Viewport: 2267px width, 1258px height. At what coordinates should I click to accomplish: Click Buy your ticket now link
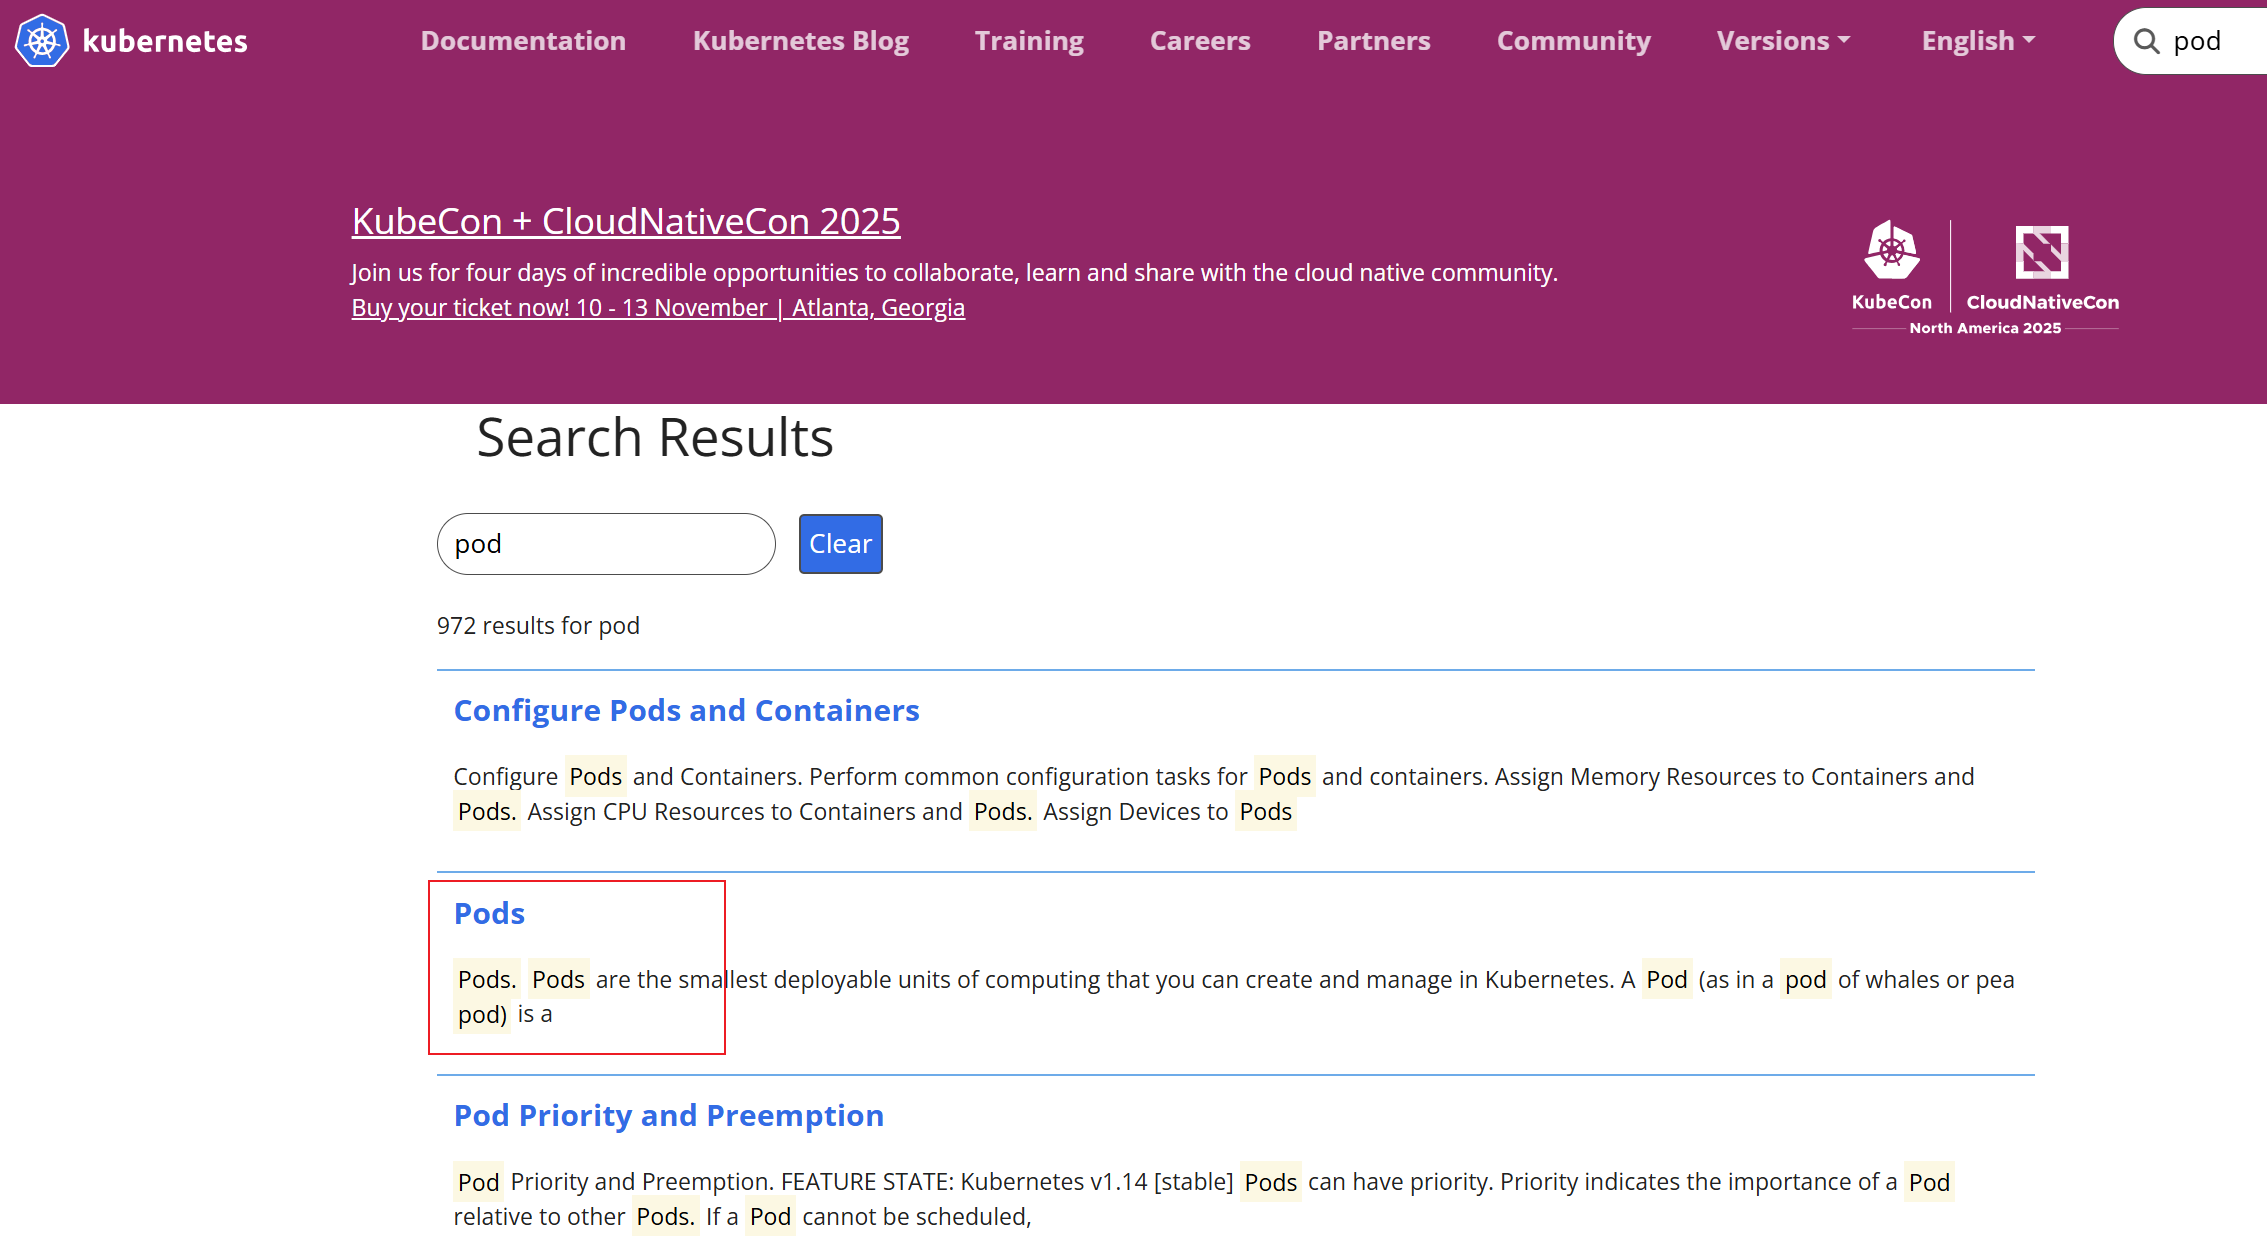(658, 308)
